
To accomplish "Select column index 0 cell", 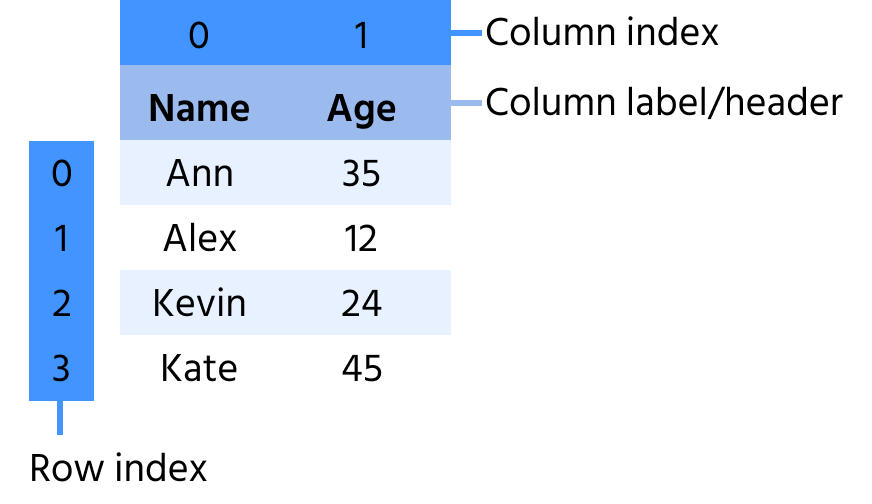I will point(199,36).
